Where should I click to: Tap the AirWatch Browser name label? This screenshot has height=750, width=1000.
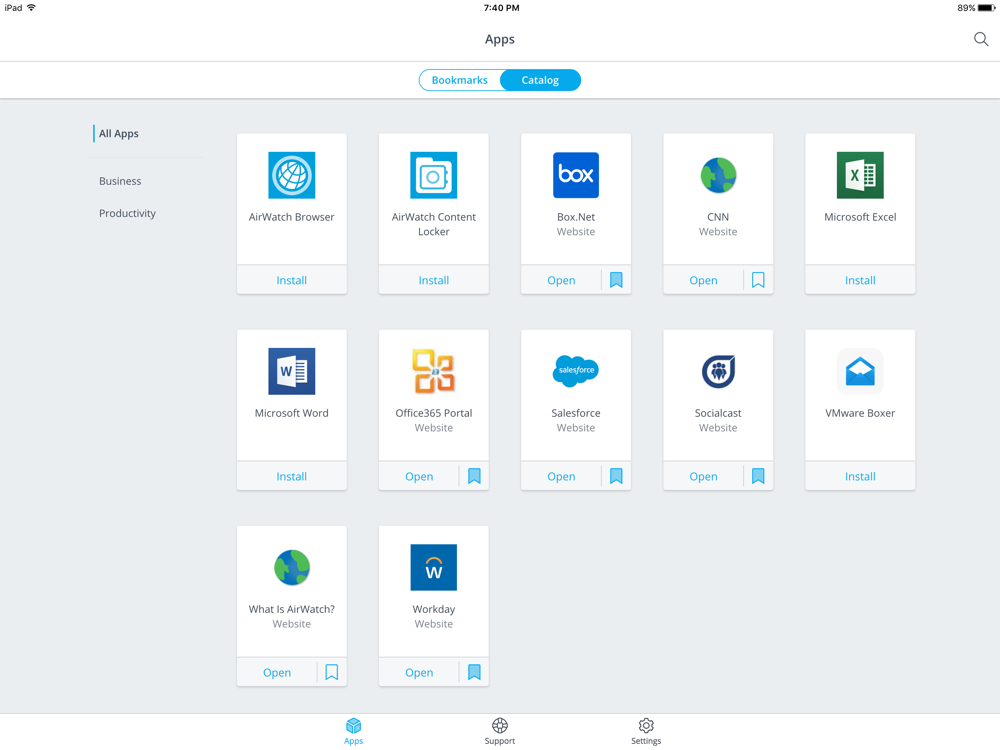291,217
